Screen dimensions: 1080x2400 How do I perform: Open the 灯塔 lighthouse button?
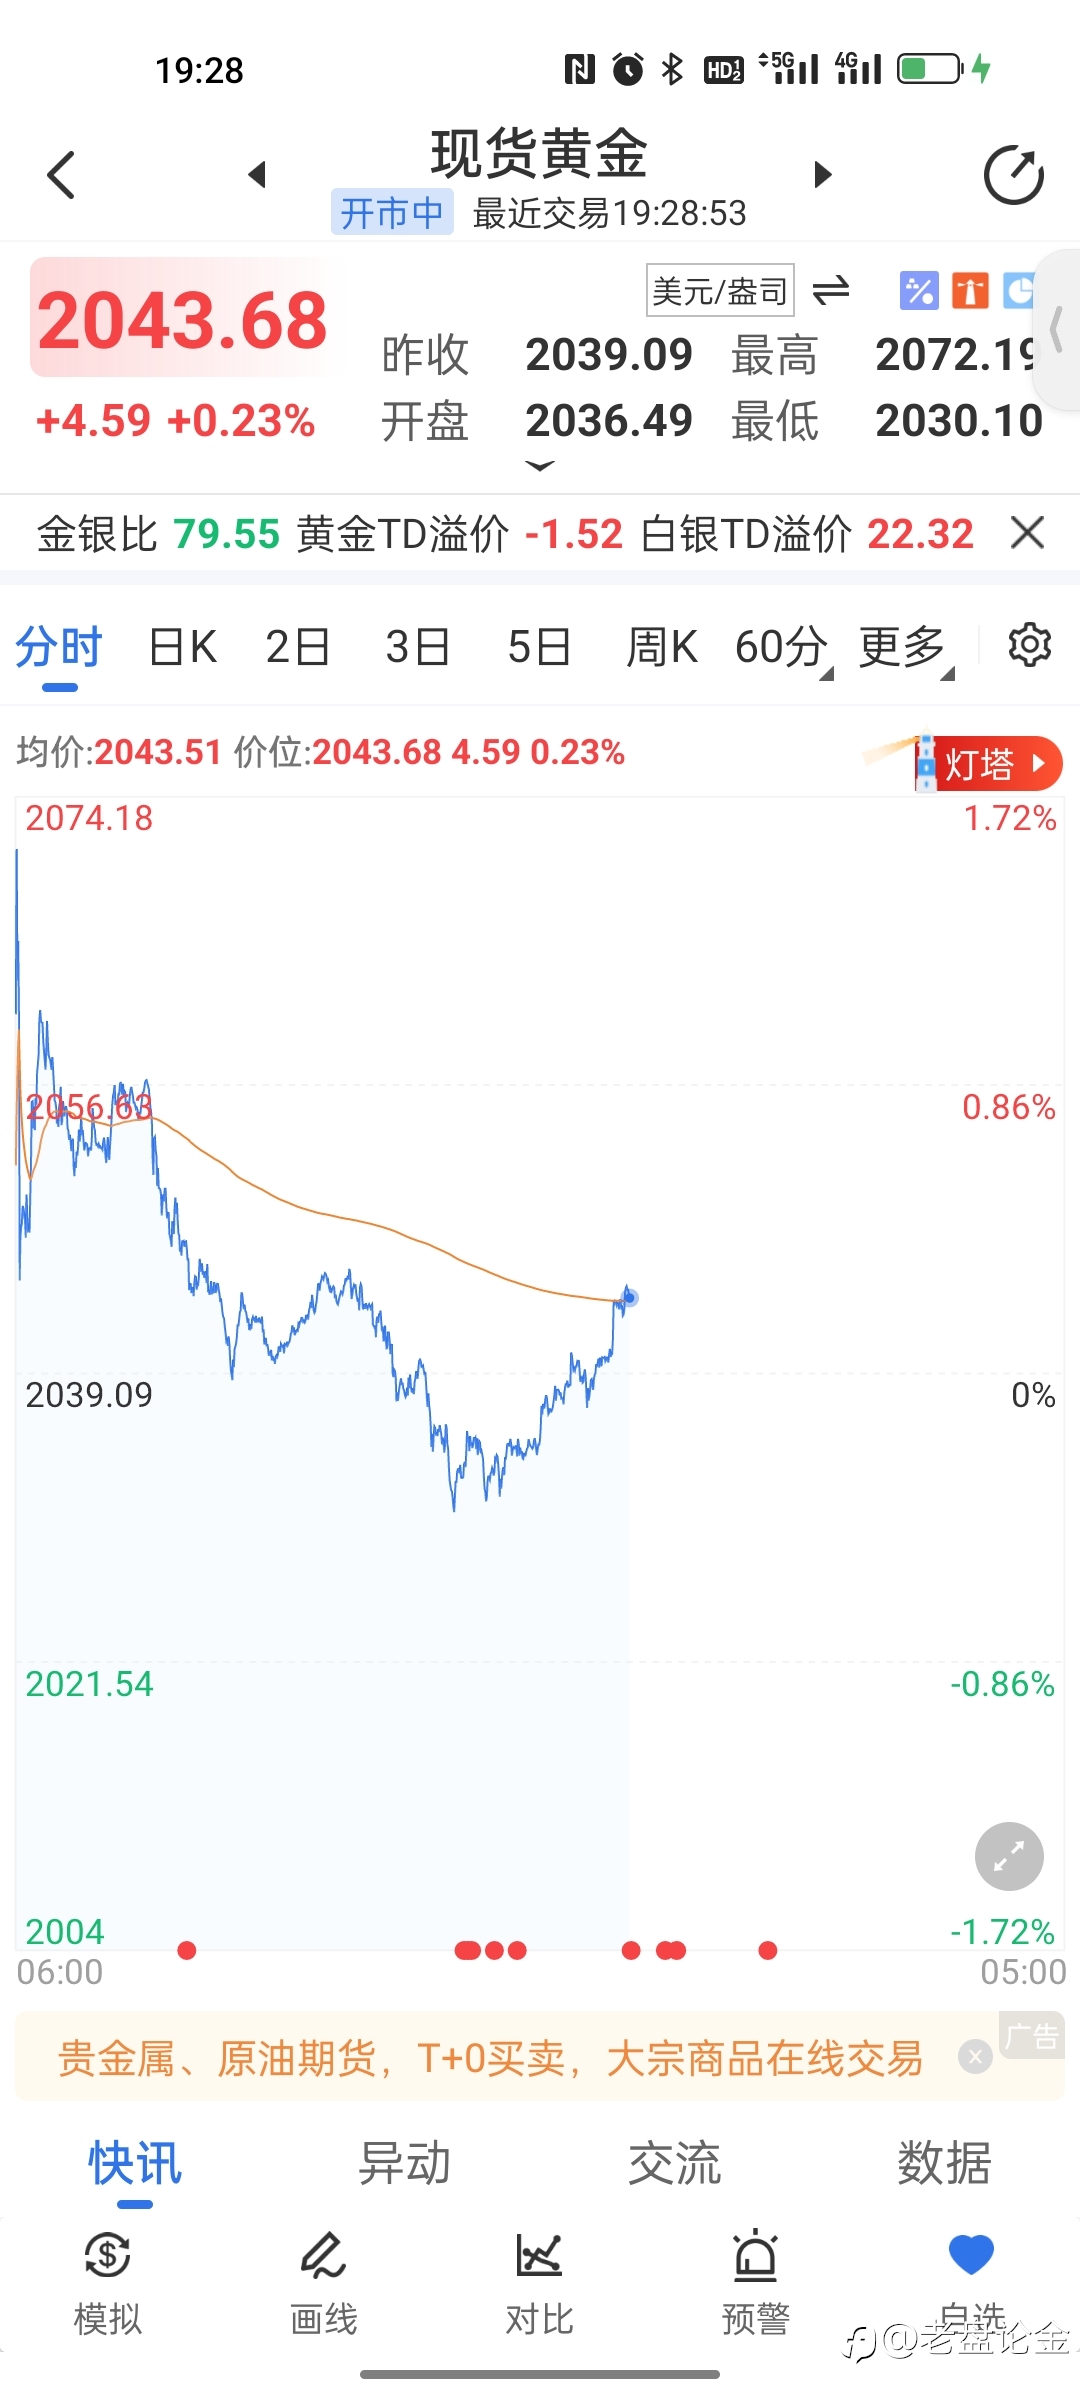point(988,765)
